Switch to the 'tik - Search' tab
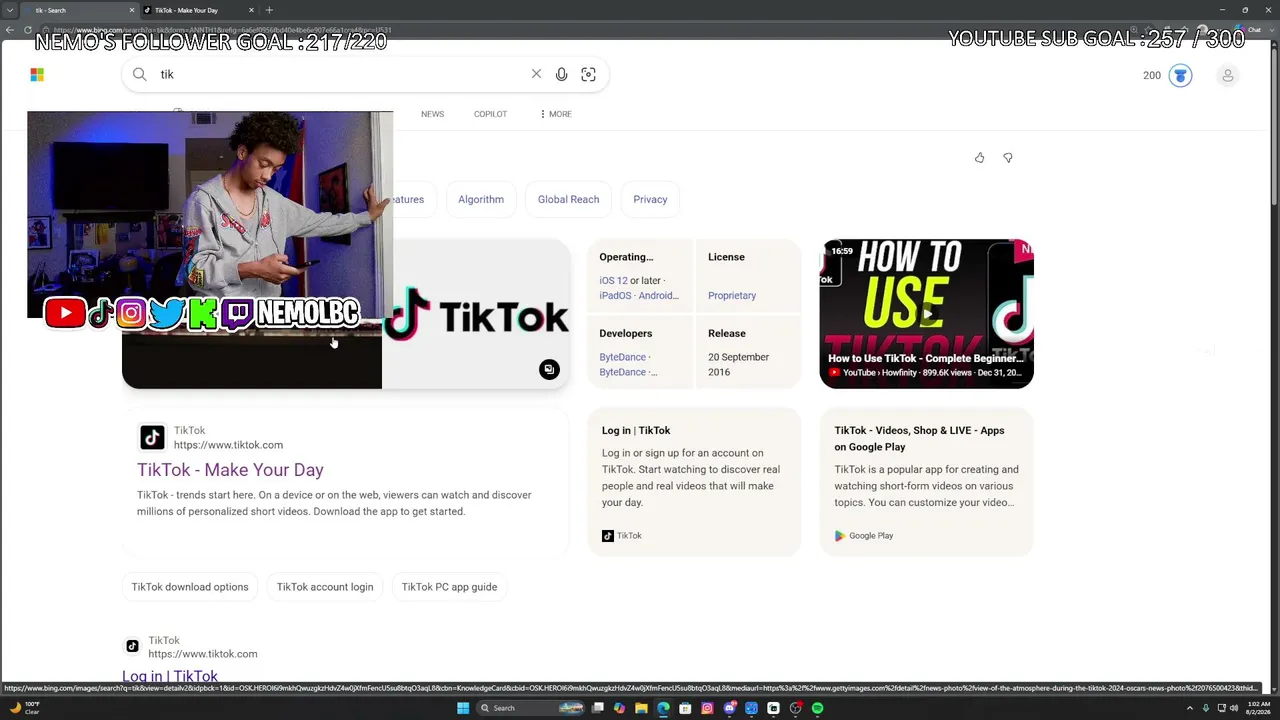This screenshot has width=1280, height=720. 78,10
